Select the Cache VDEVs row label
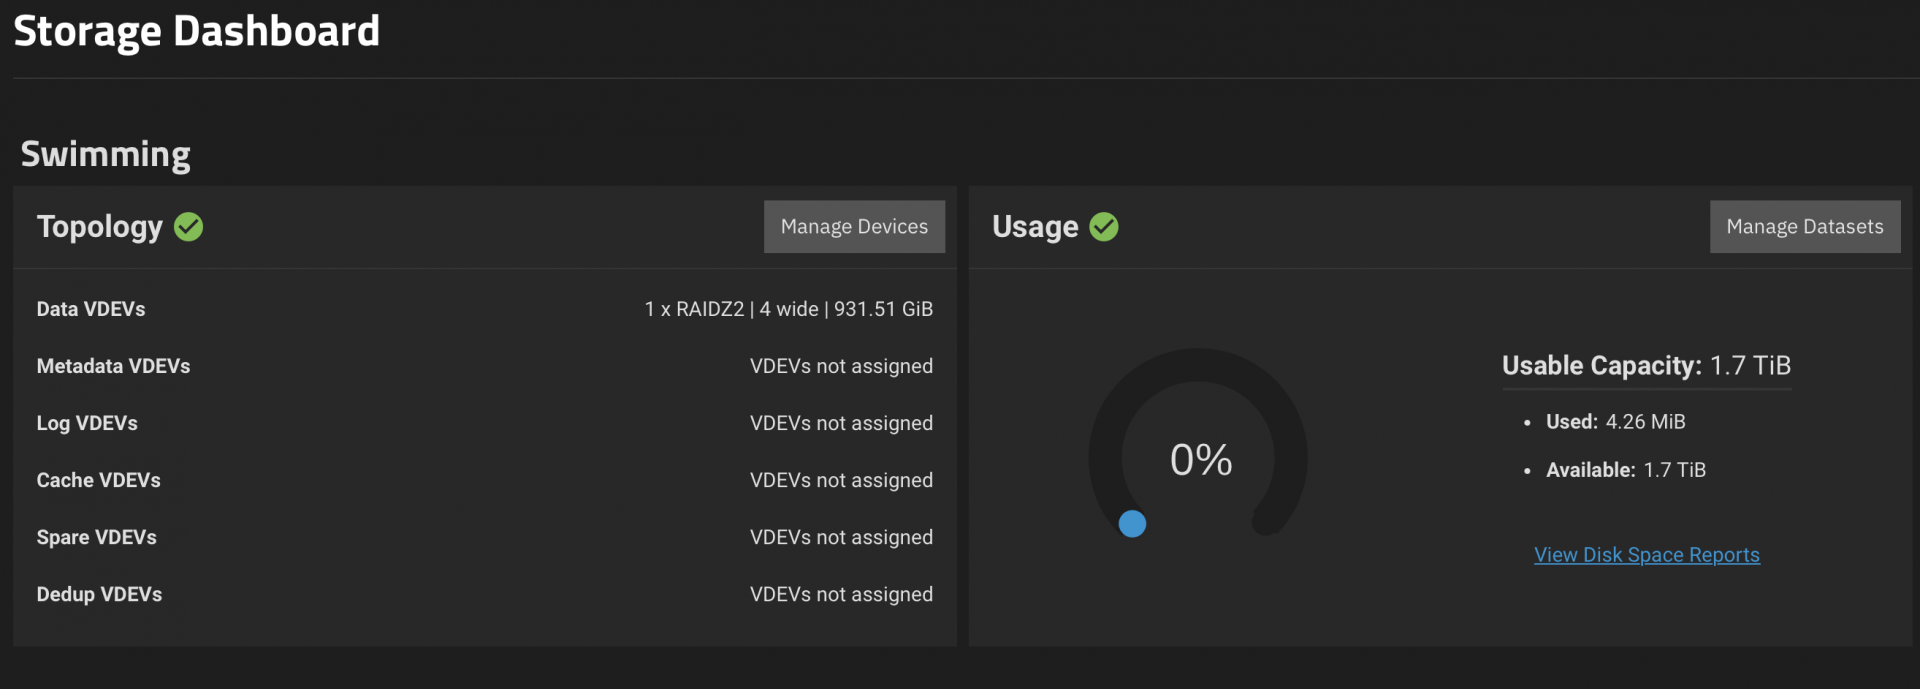The height and width of the screenshot is (689, 1920). click(98, 480)
